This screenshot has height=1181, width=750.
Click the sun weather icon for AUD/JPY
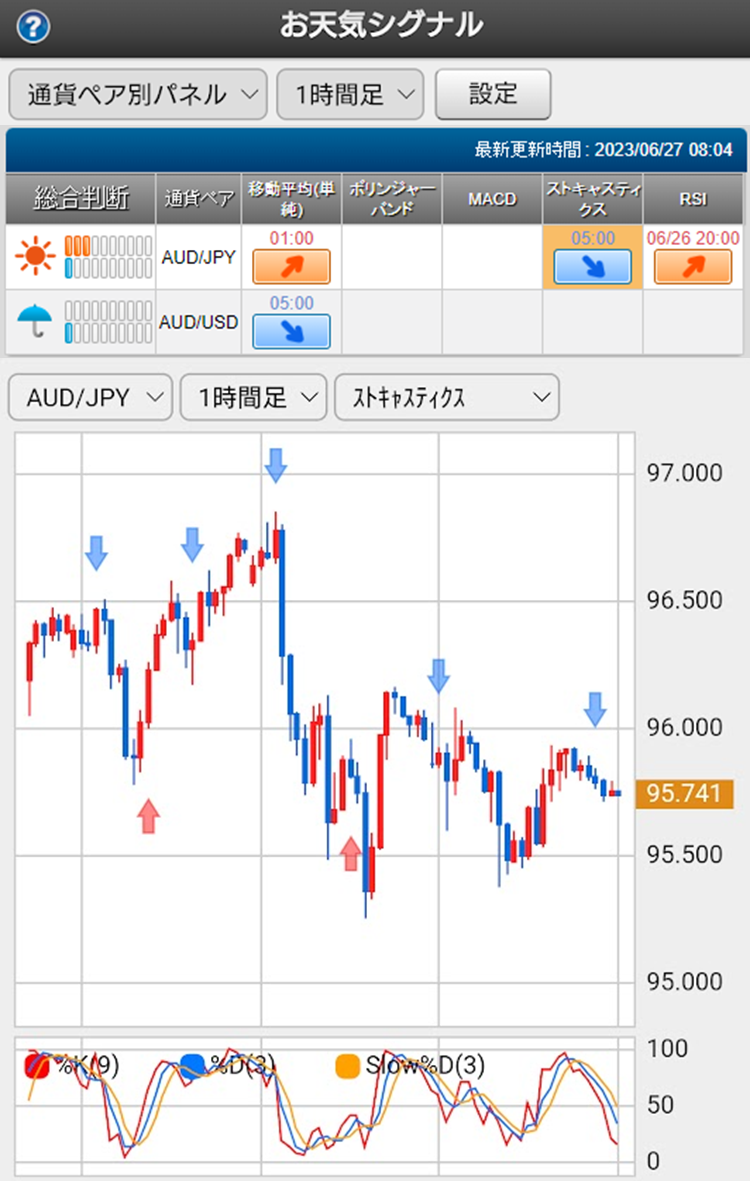point(35,256)
